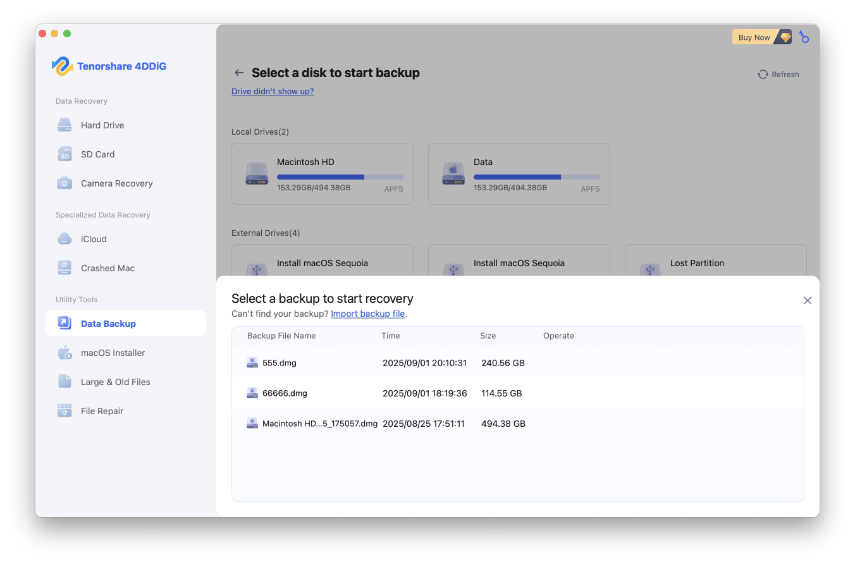The image size is (855, 564).
Task: Select the Lost Partition drive card
Action: (715, 261)
